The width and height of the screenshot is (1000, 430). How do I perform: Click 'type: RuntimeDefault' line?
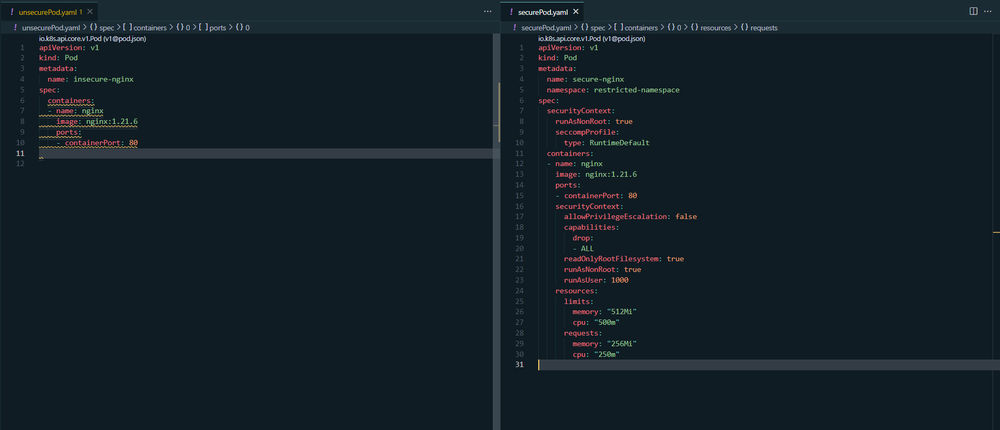click(x=607, y=143)
